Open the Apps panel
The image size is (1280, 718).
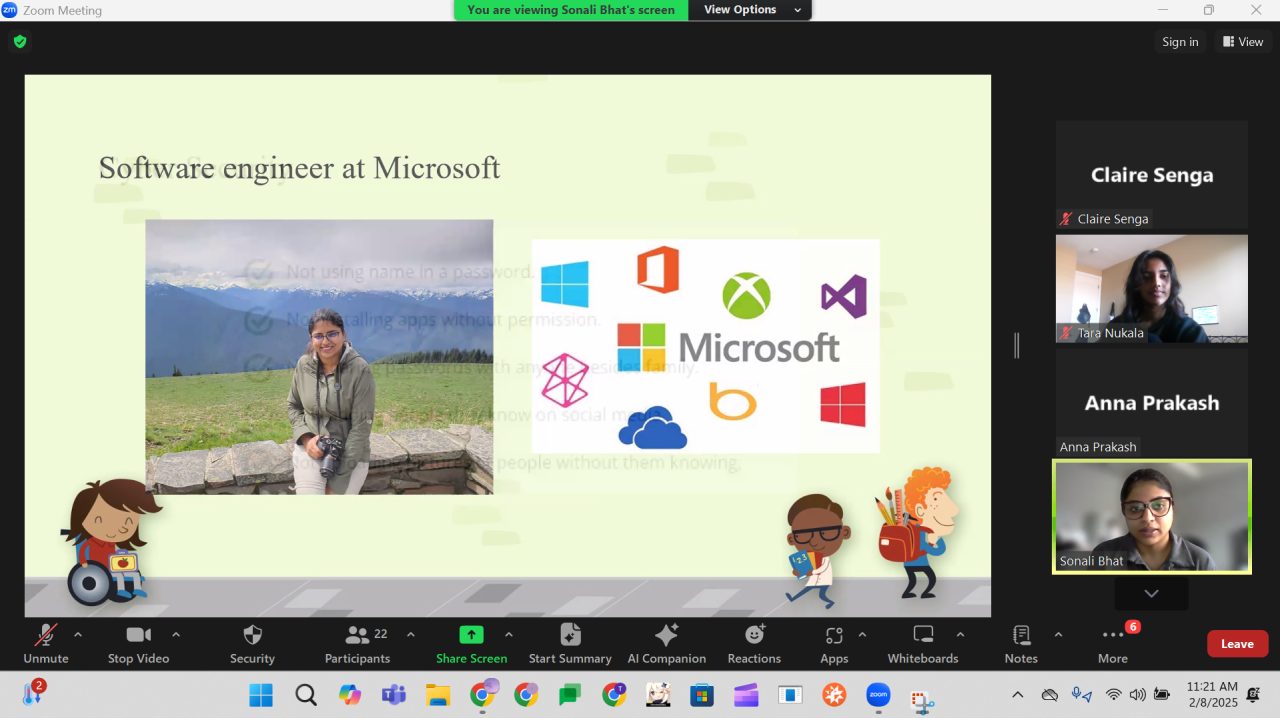click(x=834, y=644)
